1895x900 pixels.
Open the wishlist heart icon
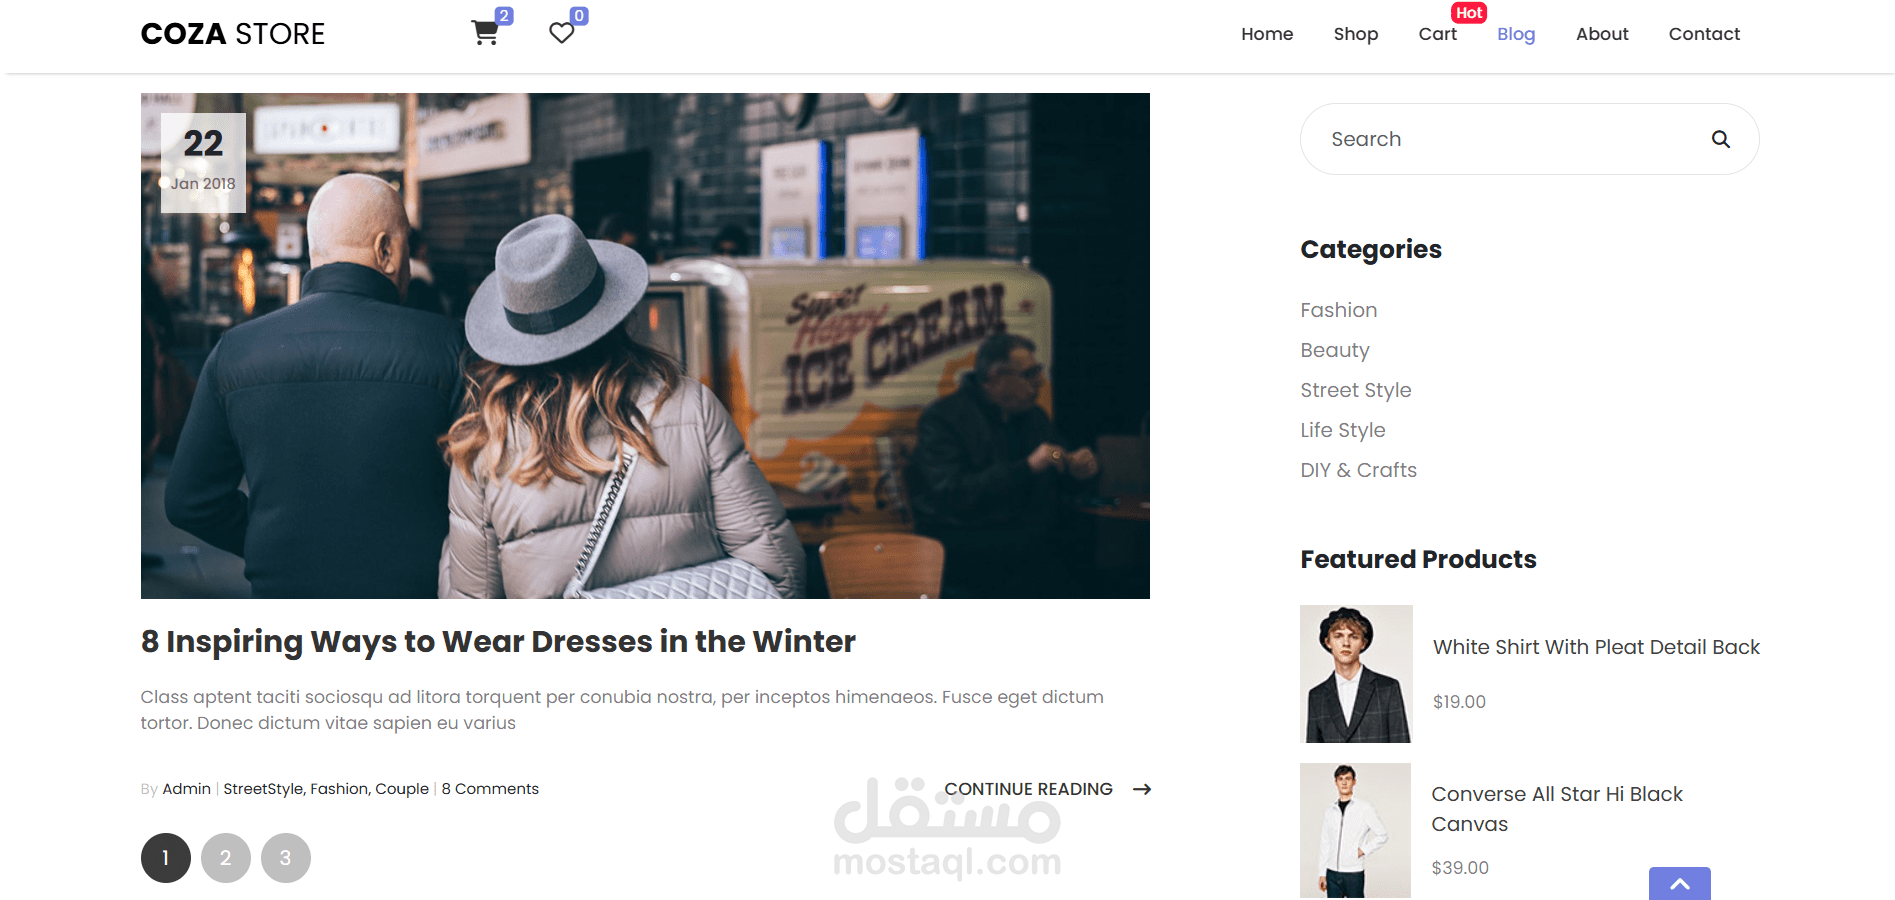562,33
